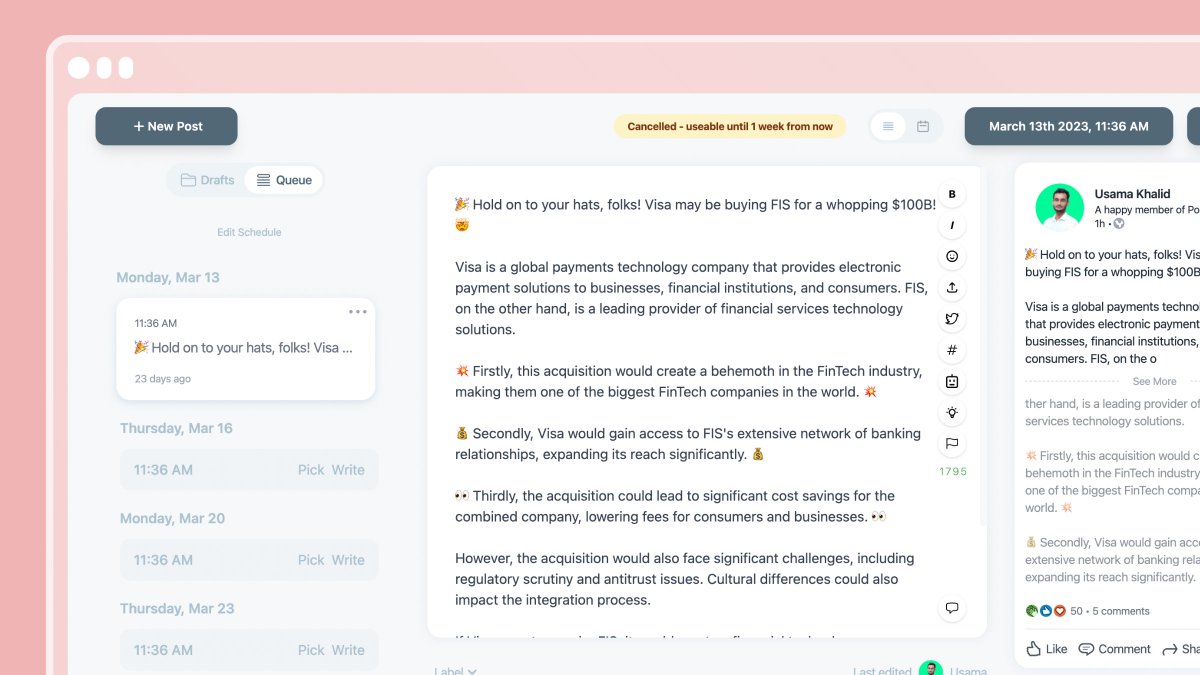Click the Twitter bird icon
This screenshot has height=675, width=1200.
[952, 319]
